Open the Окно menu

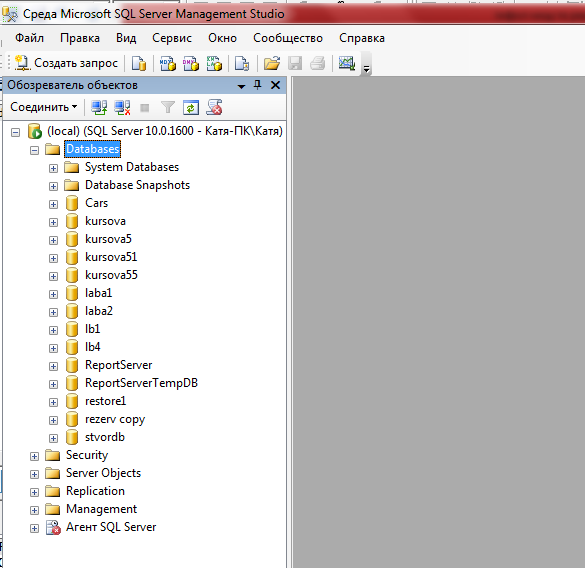click(222, 38)
